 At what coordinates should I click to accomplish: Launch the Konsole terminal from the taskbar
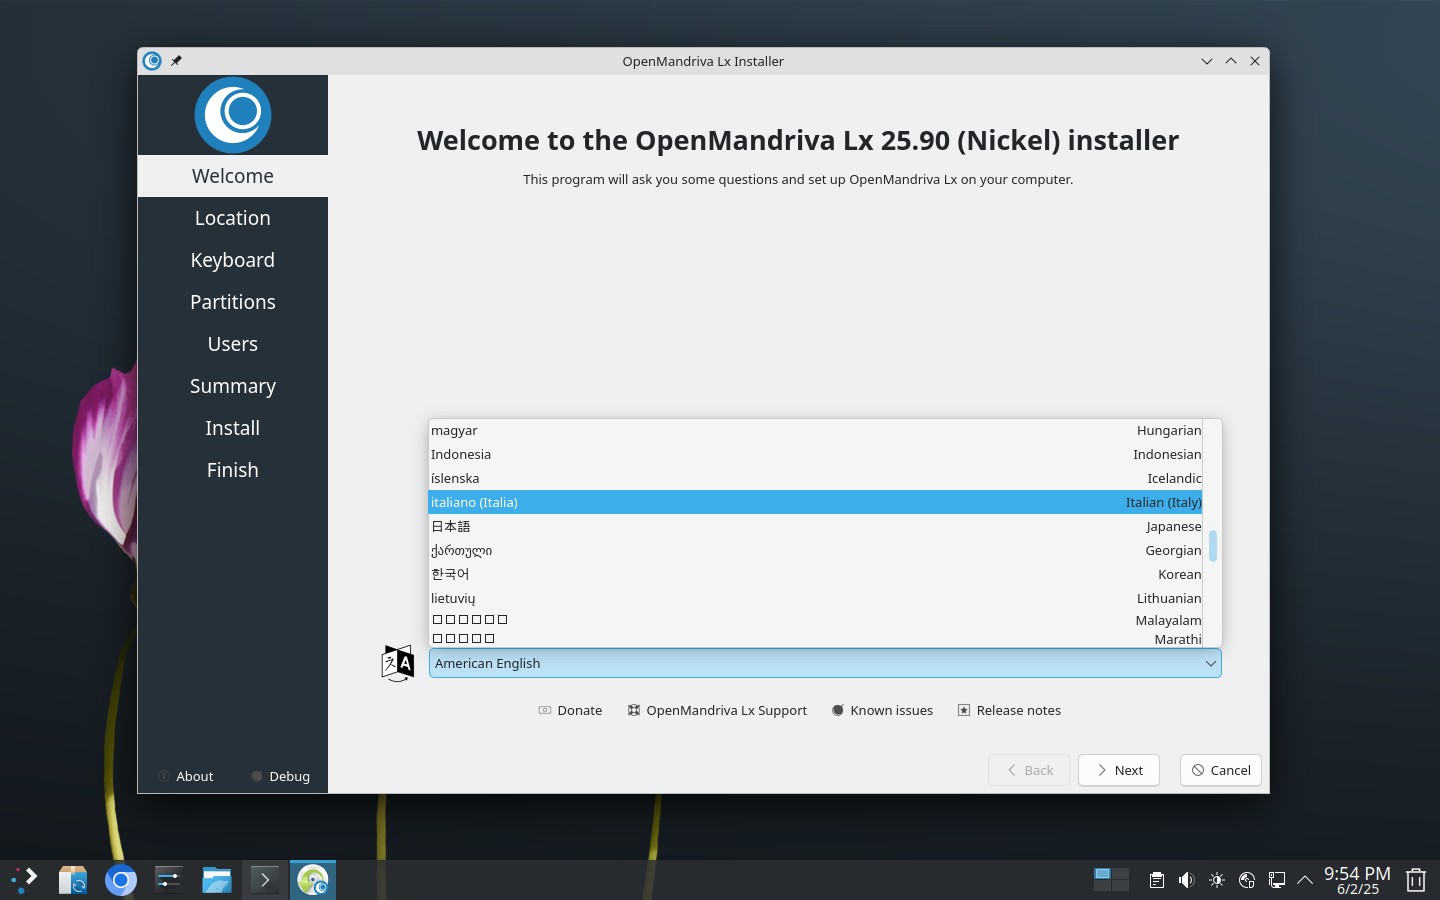(x=265, y=880)
